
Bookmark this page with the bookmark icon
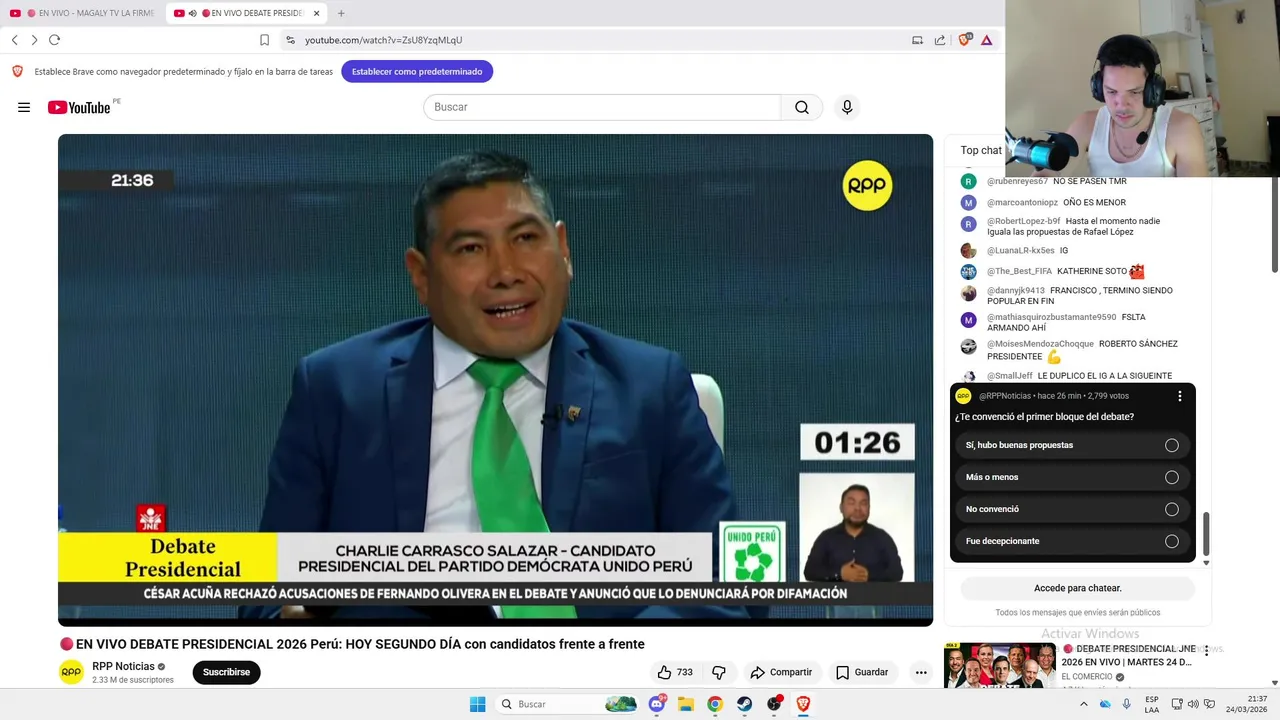coord(264,40)
